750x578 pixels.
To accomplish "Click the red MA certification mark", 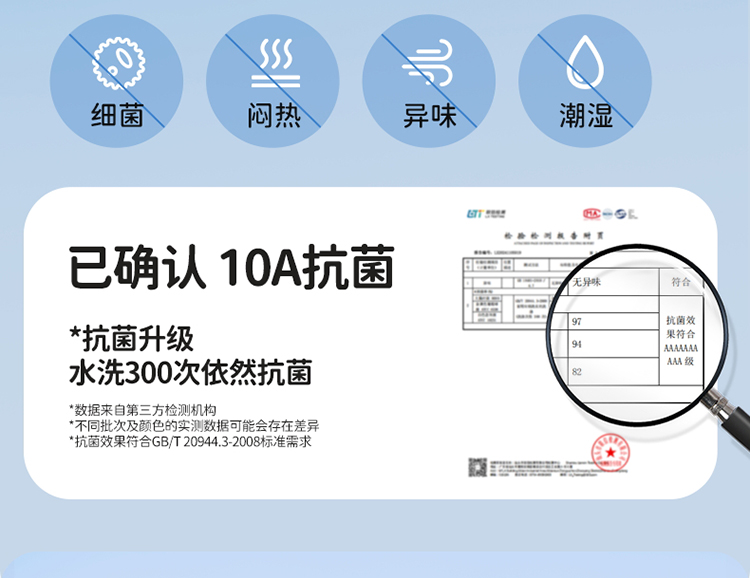I will coord(592,213).
